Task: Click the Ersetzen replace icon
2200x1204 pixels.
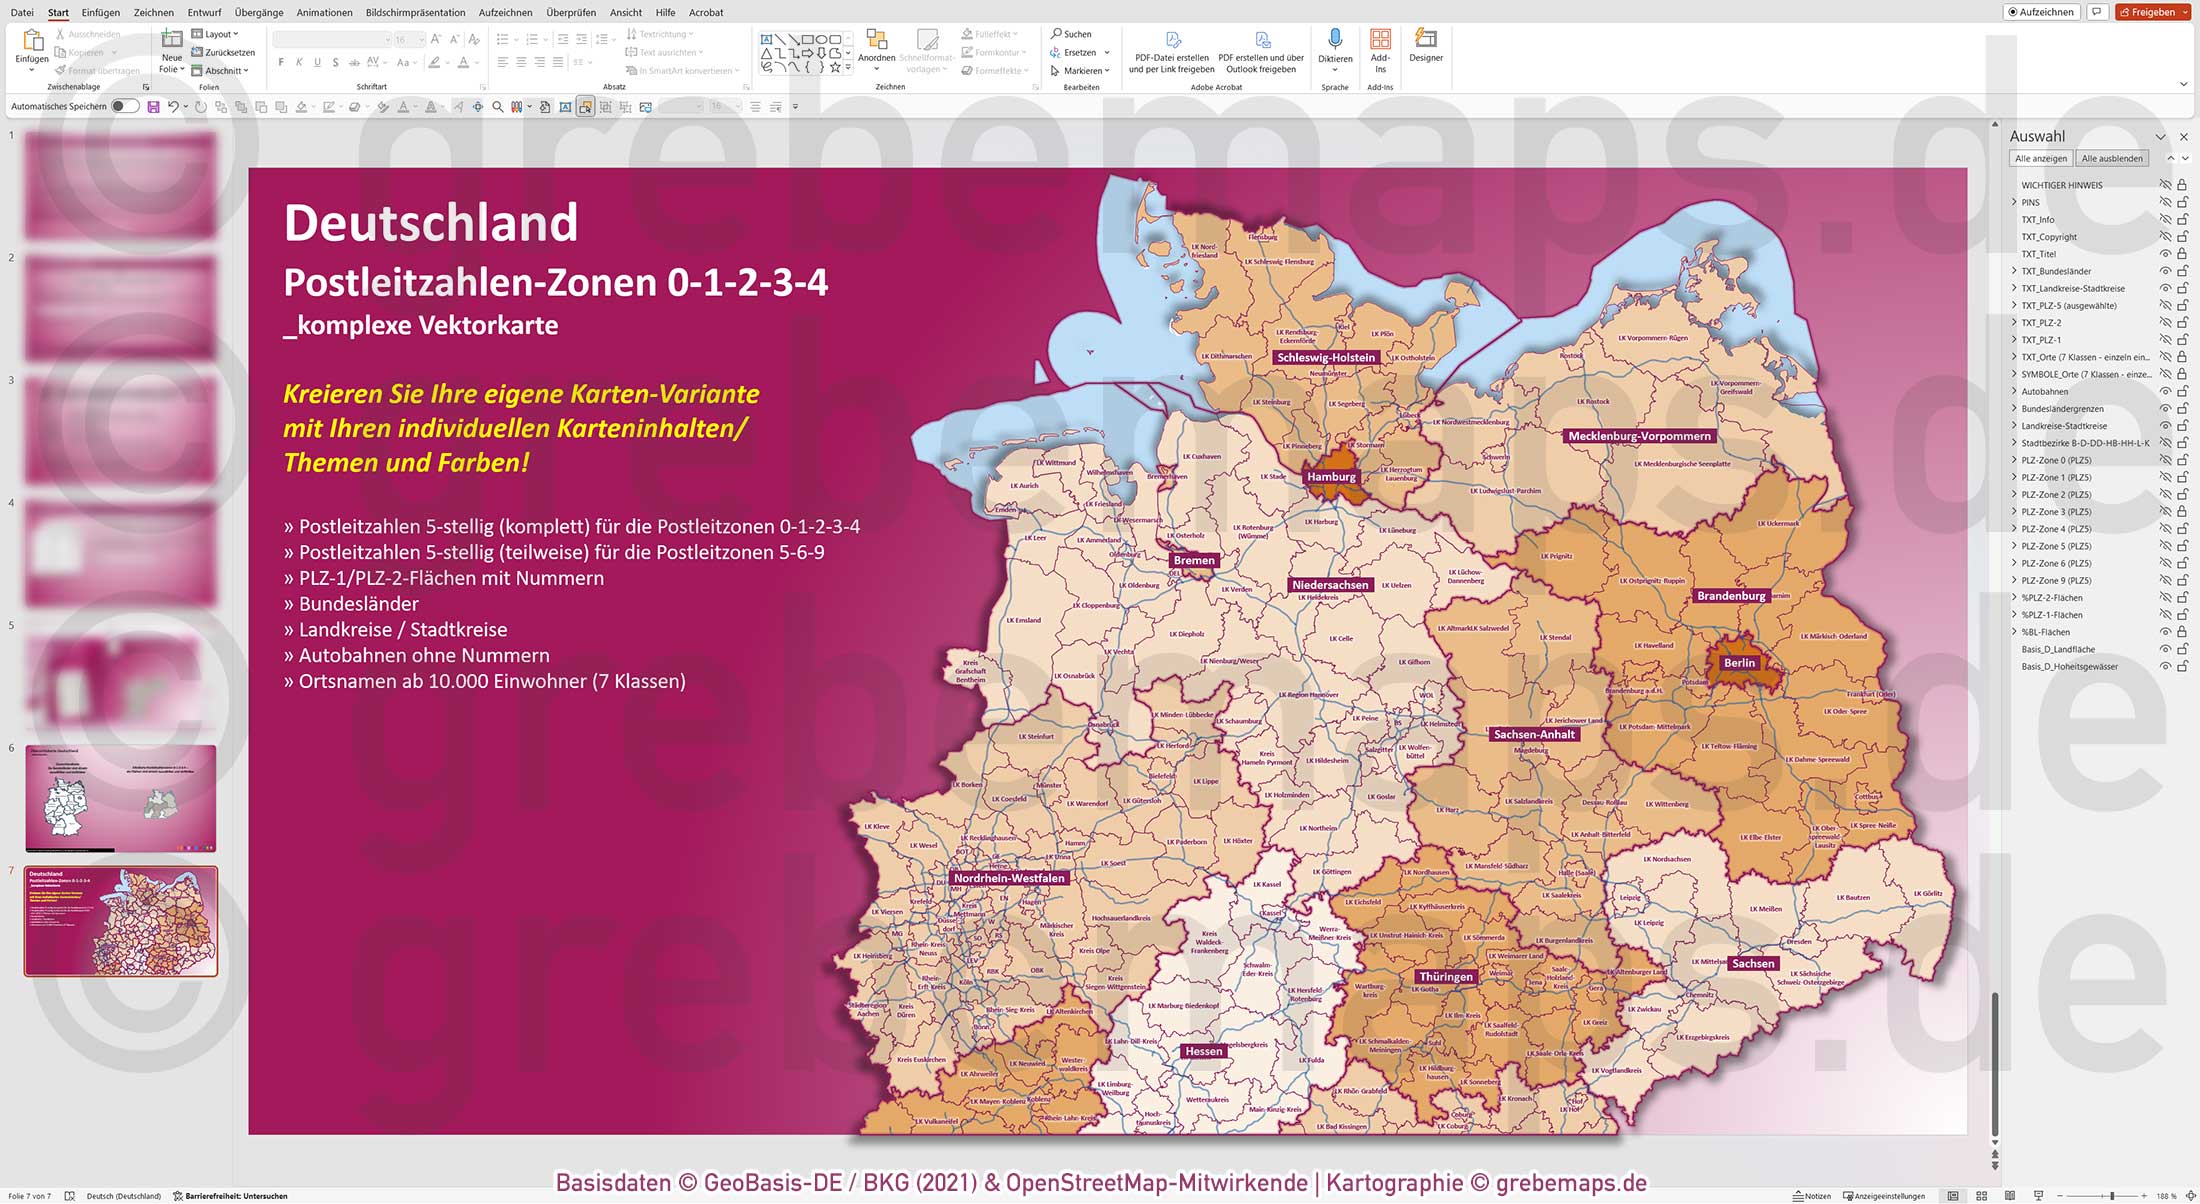Action: 1053,51
